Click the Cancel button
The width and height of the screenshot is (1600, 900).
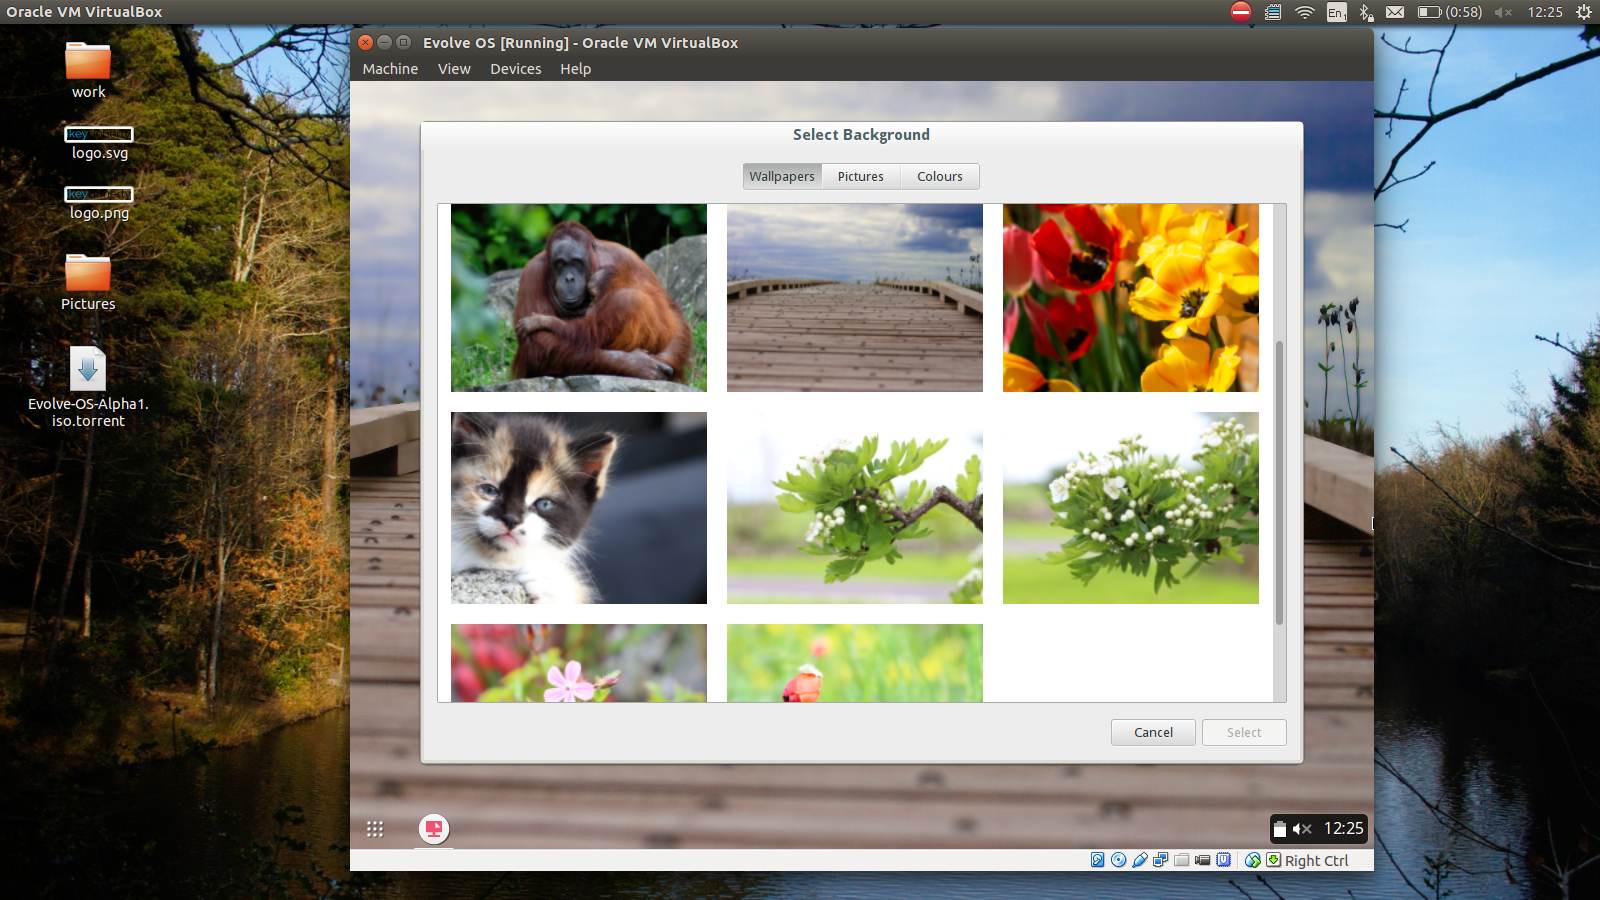(1153, 732)
